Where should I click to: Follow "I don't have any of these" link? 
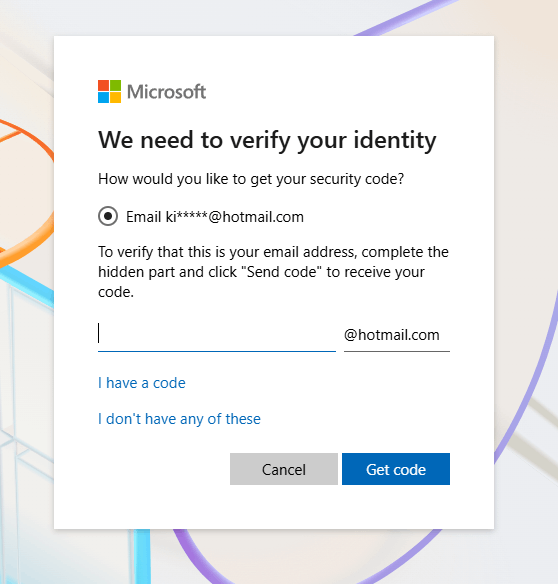179,419
